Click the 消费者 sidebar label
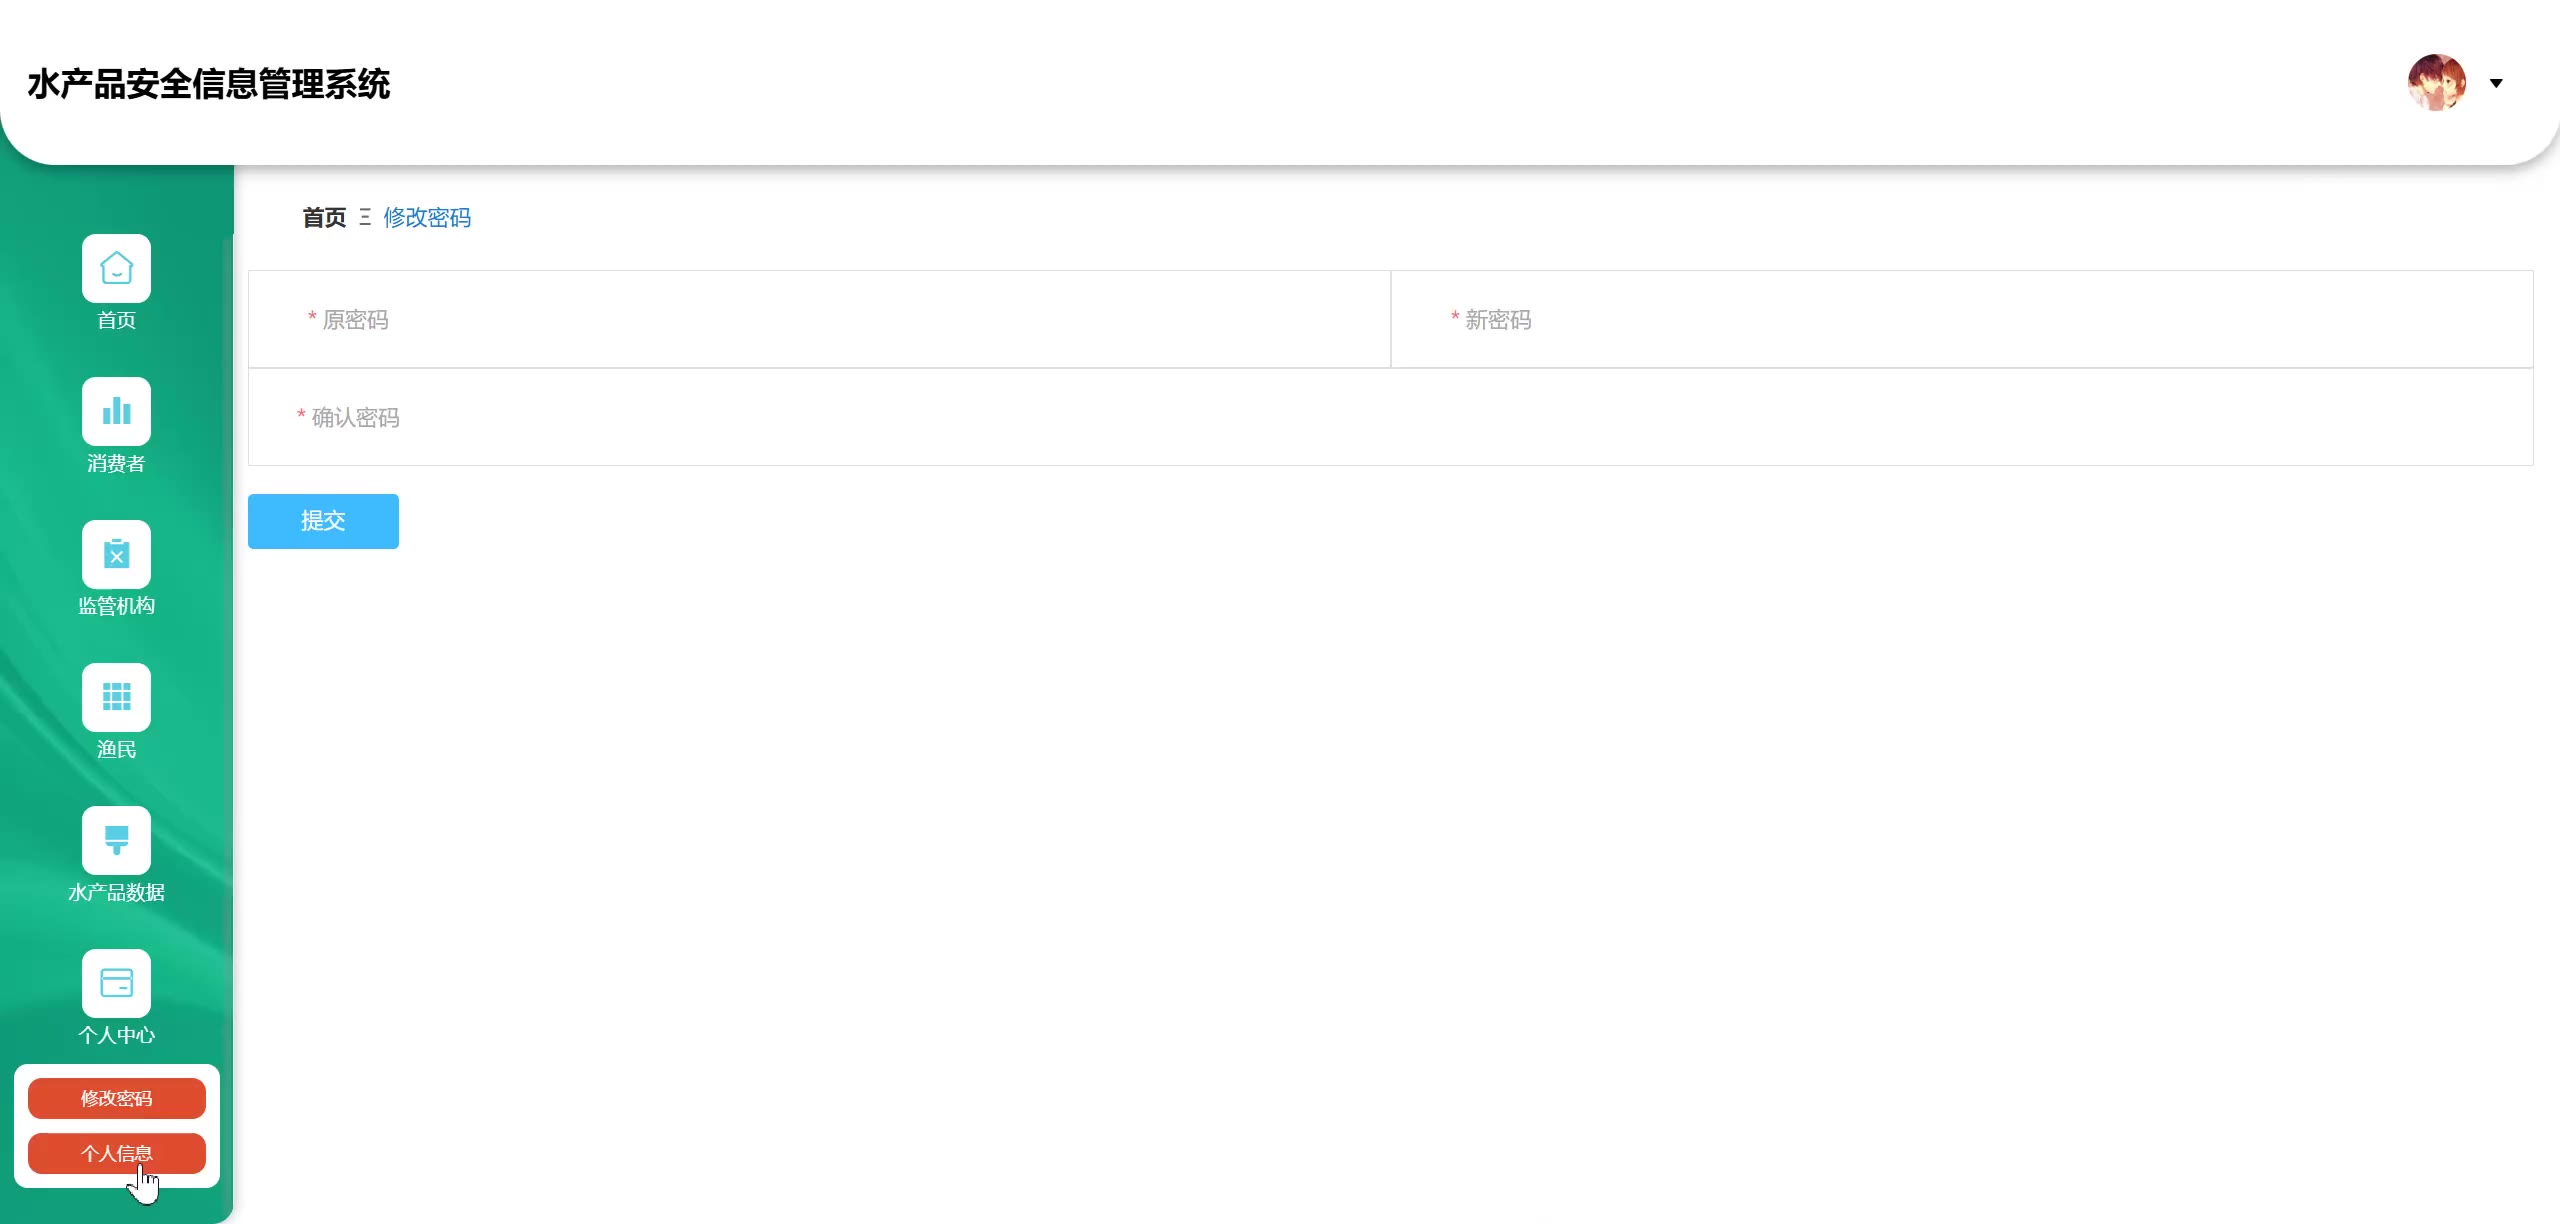Image resolution: width=2560 pixels, height=1224 pixels. [x=116, y=463]
